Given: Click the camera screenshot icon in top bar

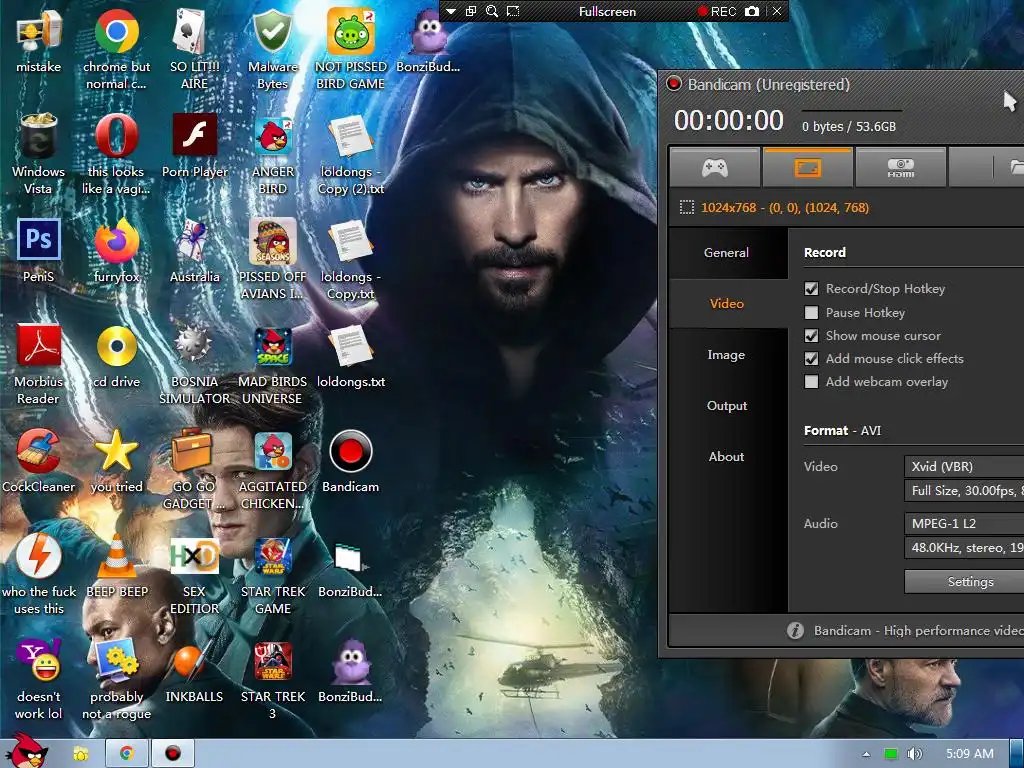Looking at the screenshot, I should (752, 11).
